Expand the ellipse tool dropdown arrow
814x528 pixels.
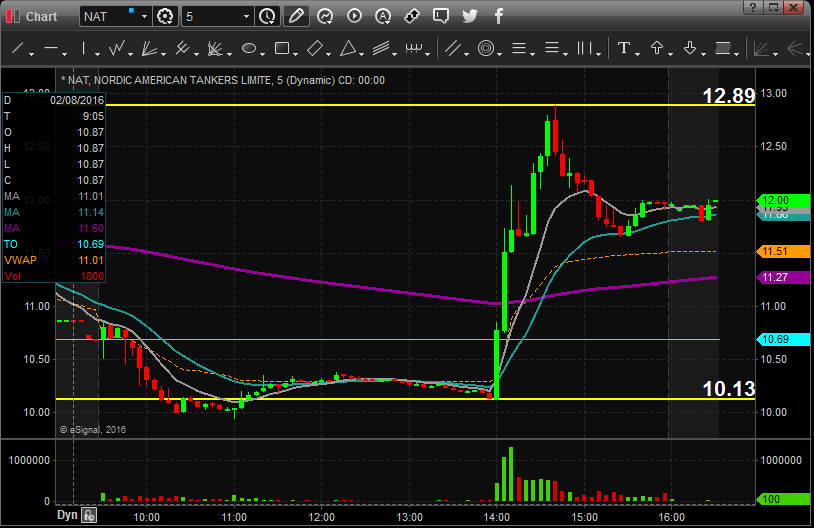click(x=262, y=53)
